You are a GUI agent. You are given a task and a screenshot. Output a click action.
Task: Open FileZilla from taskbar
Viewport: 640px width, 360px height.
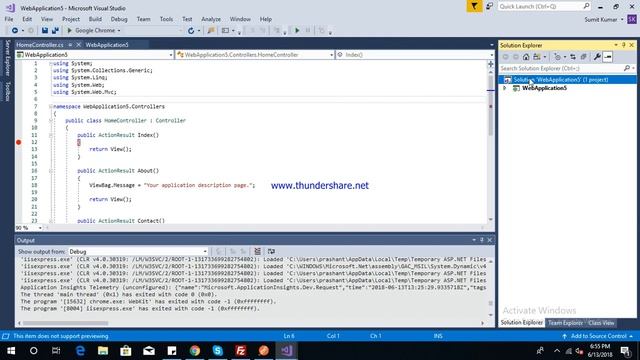coord(241,351)
